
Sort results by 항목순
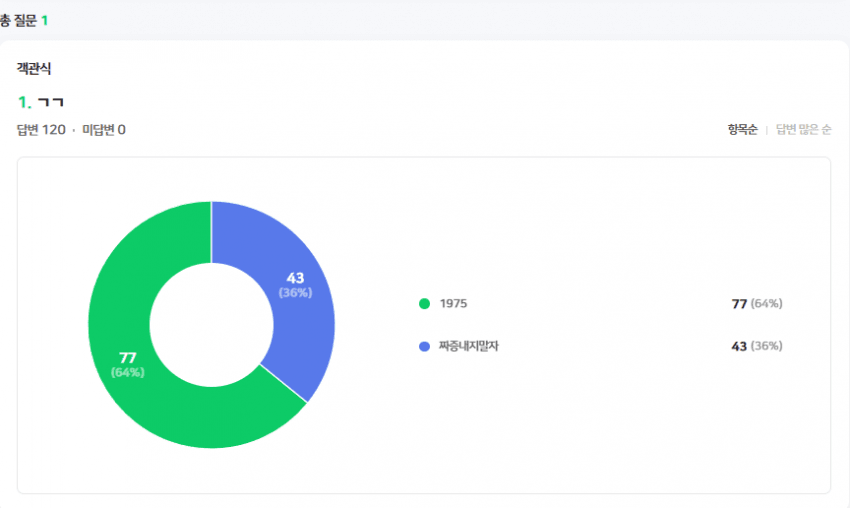(742, 130)
